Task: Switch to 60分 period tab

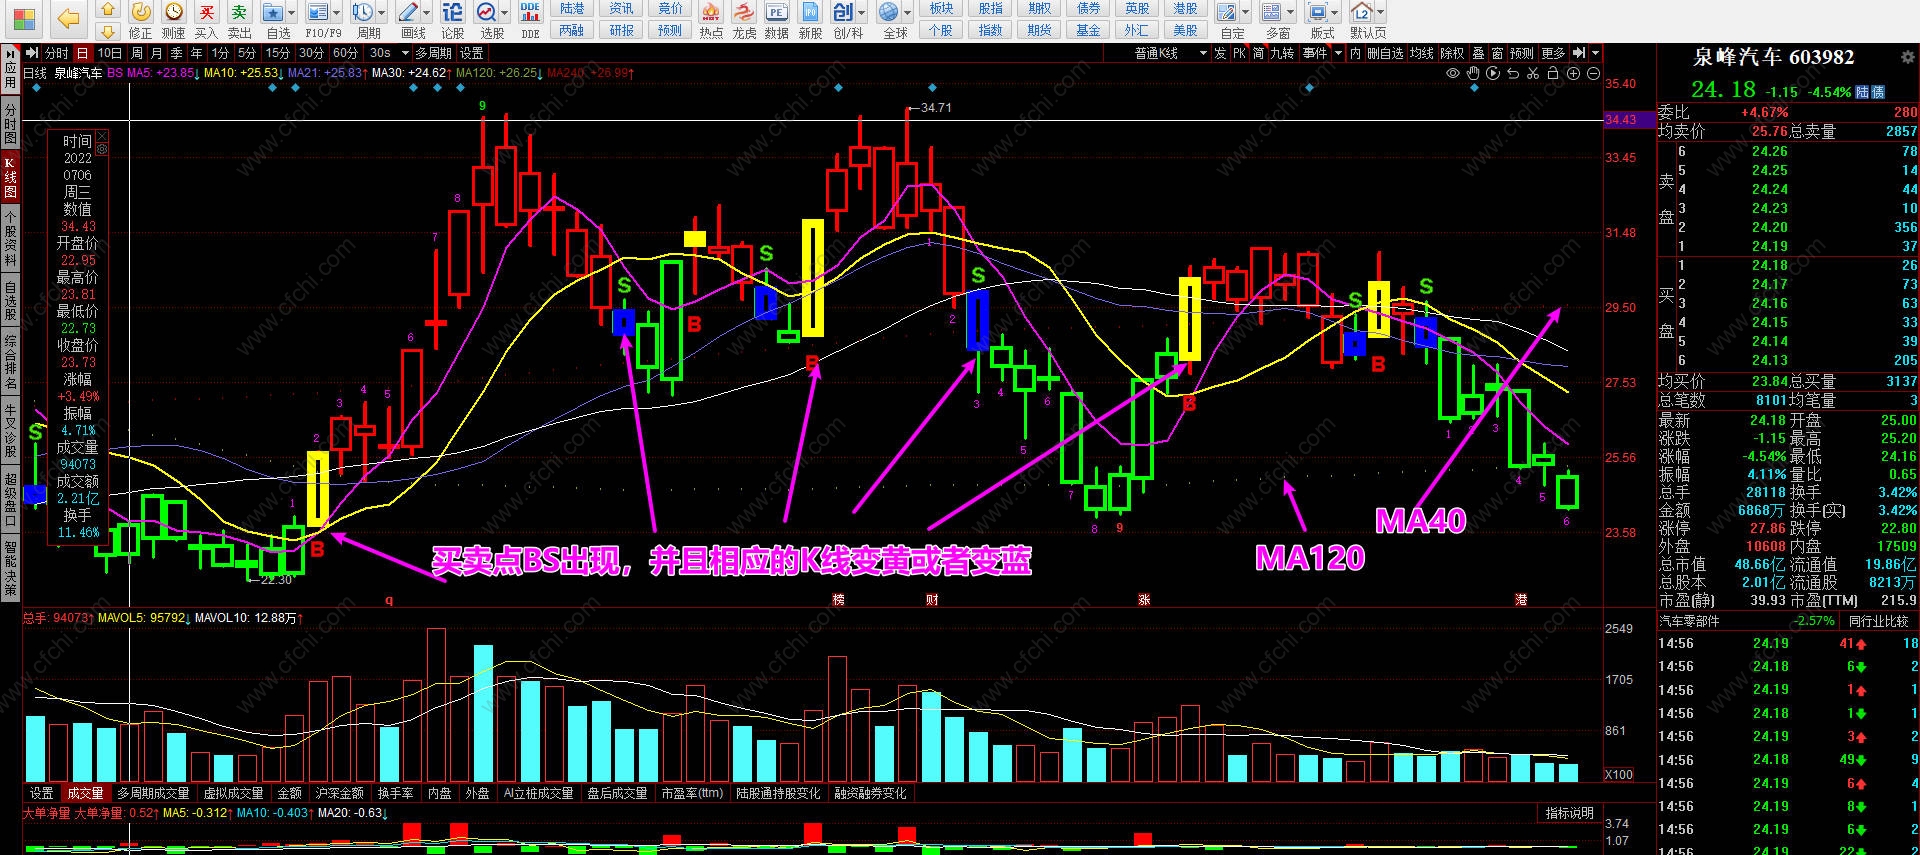Action: coord(345,53)
